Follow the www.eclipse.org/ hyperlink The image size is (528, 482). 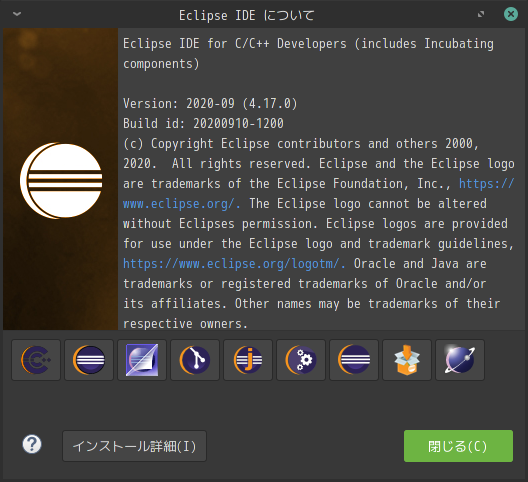(182, 204)
